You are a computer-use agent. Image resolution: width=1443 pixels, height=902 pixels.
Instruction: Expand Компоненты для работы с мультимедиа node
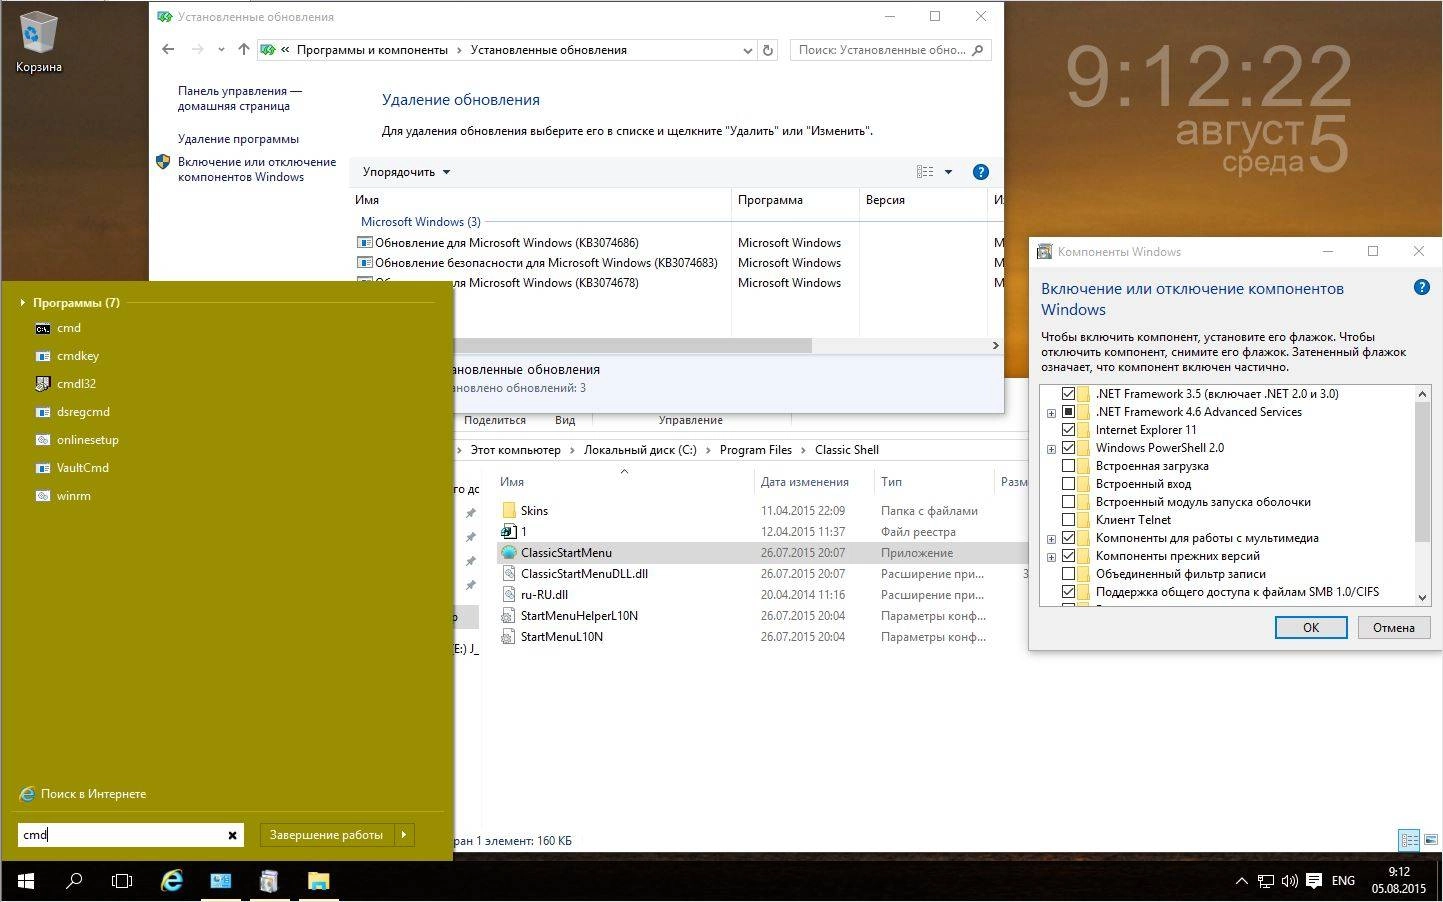click(x=1051, y=539)
